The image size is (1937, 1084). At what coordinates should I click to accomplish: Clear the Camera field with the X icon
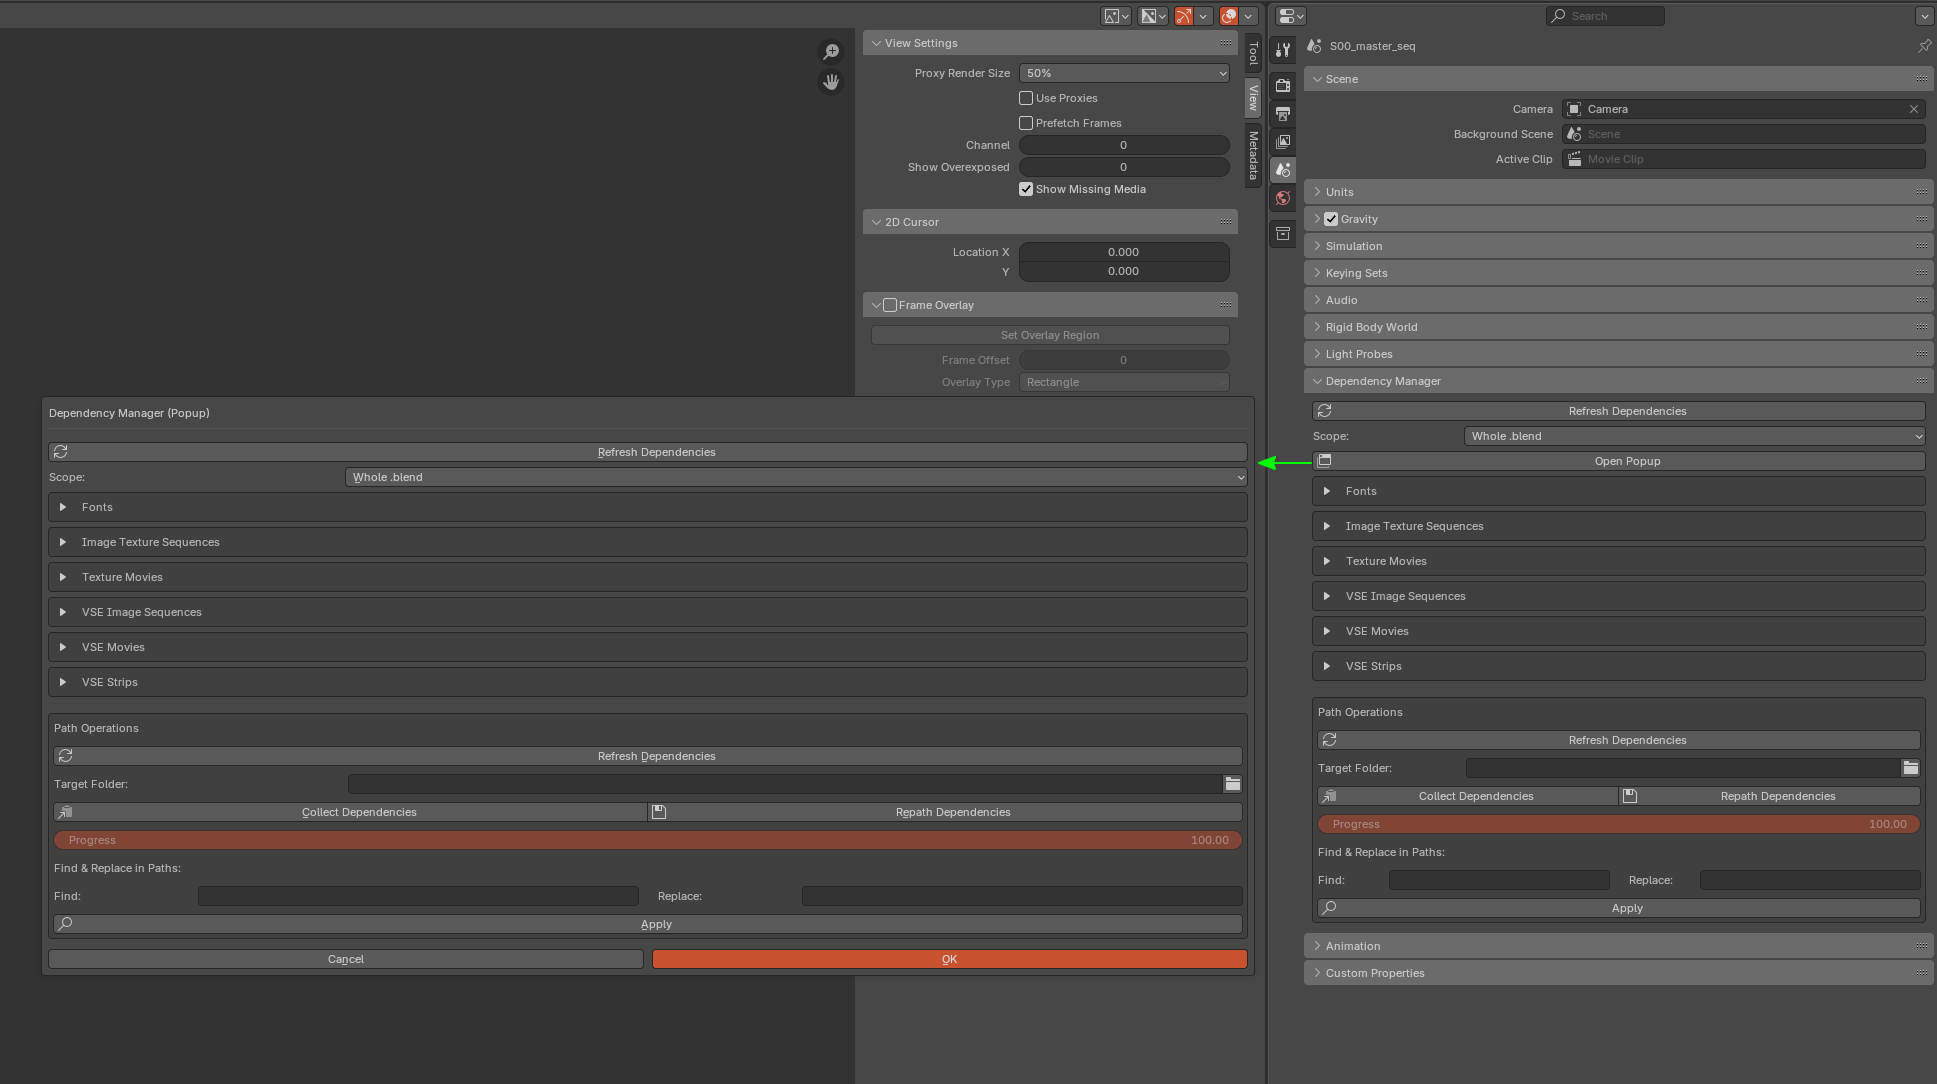click(x=1914, y=109)
